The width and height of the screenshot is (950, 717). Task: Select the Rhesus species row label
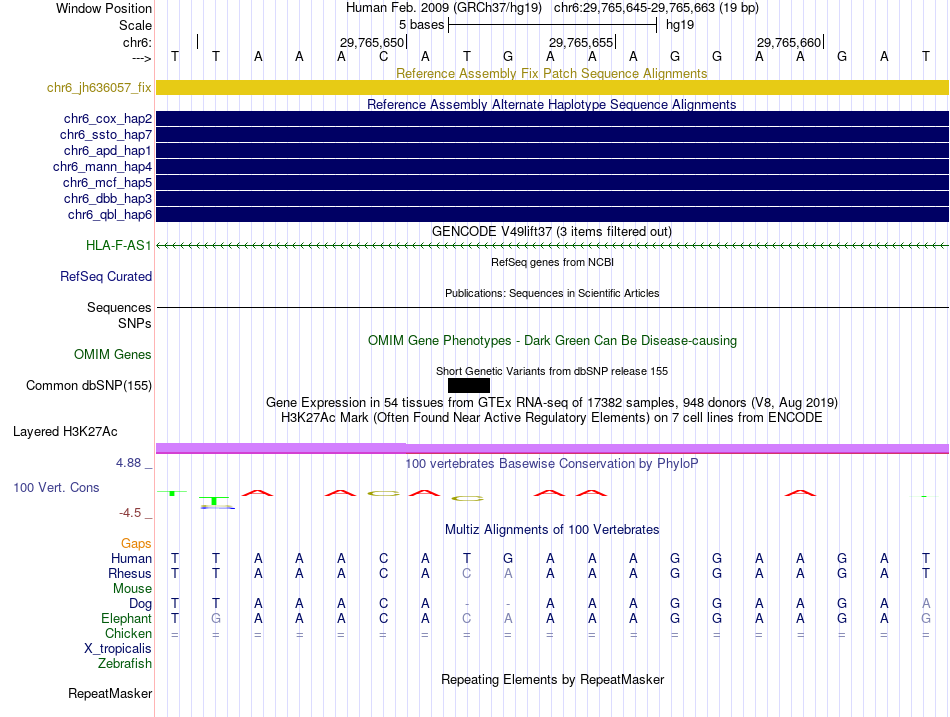[x=130, y=573]
